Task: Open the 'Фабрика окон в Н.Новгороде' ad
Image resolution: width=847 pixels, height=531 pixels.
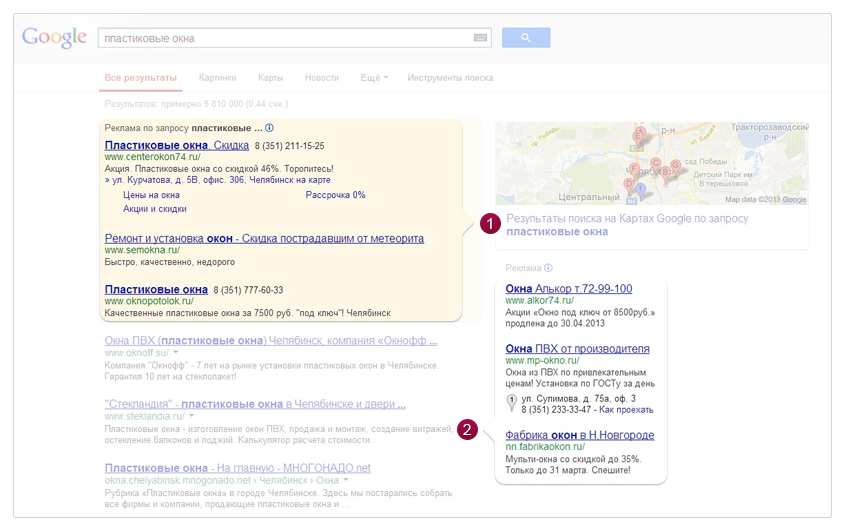Action: (580, 435)
